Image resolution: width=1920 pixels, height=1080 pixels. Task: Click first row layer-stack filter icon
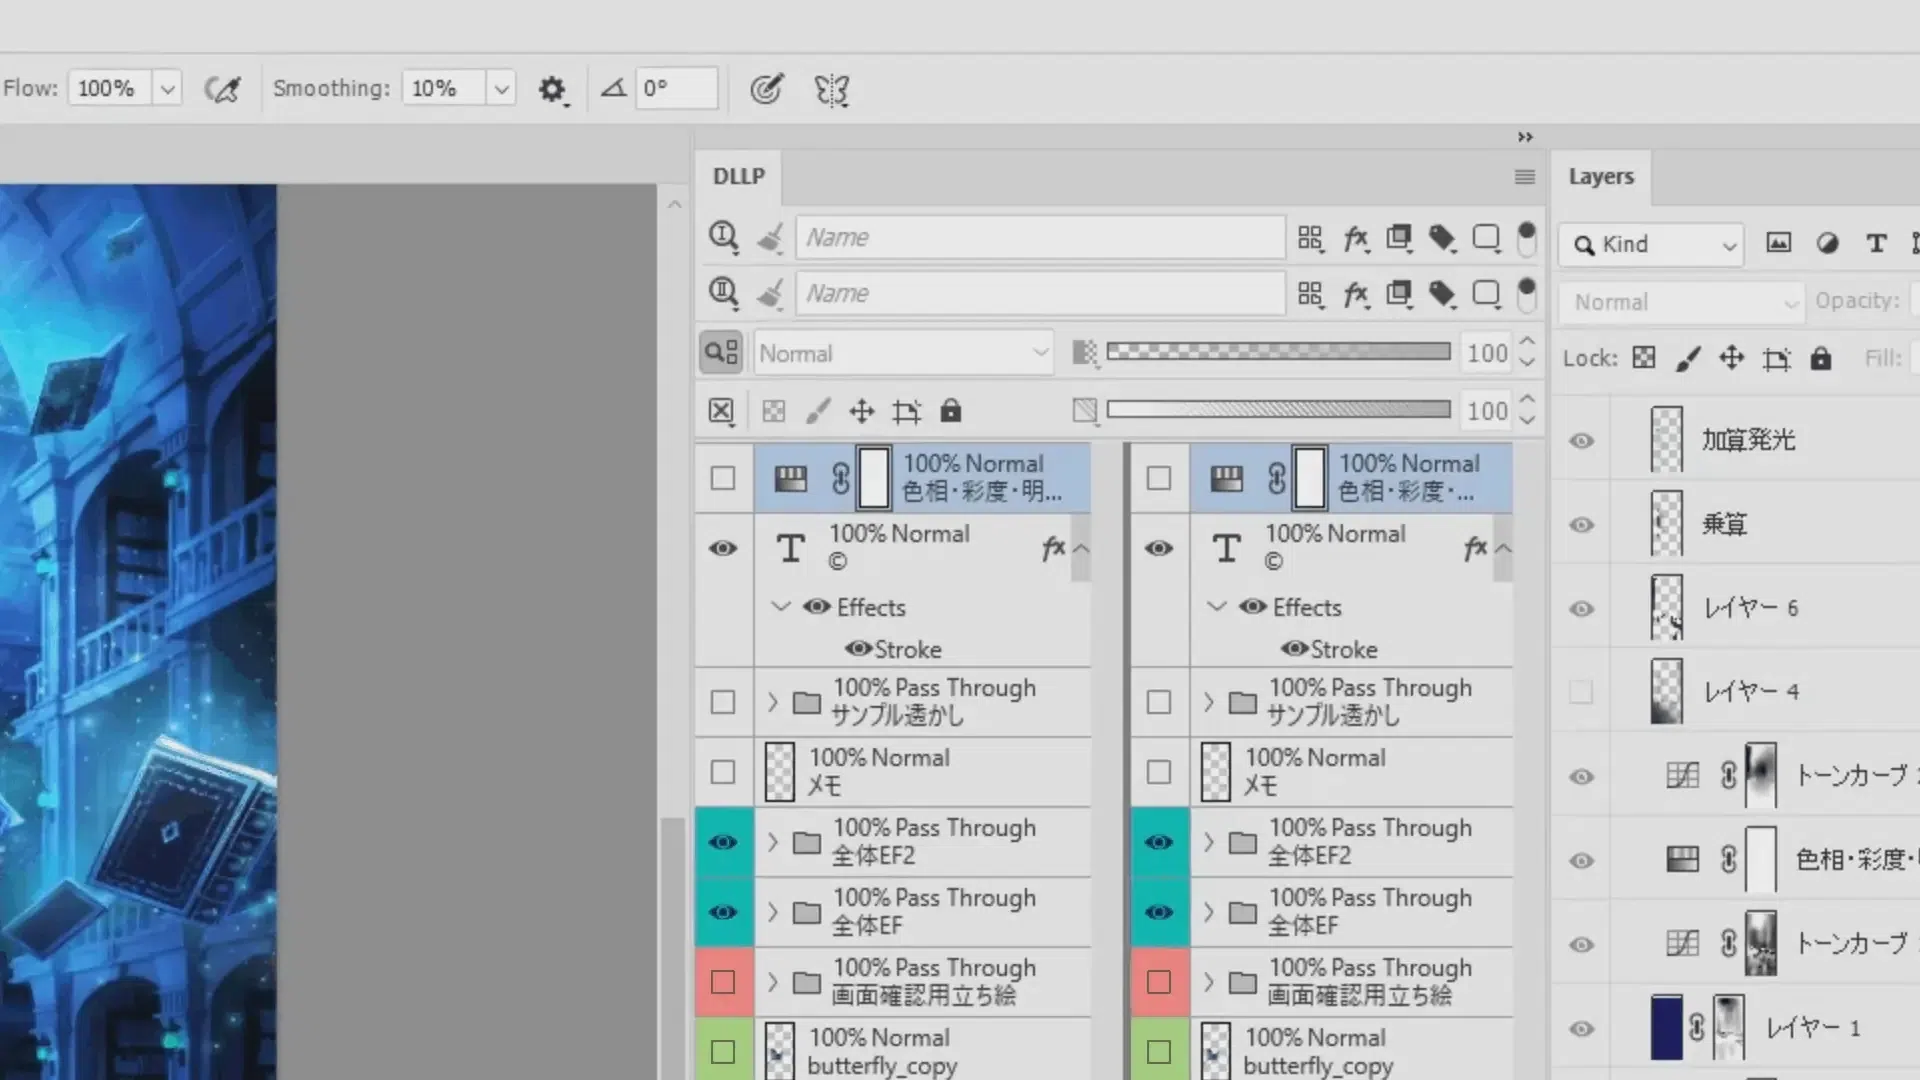1399,238
